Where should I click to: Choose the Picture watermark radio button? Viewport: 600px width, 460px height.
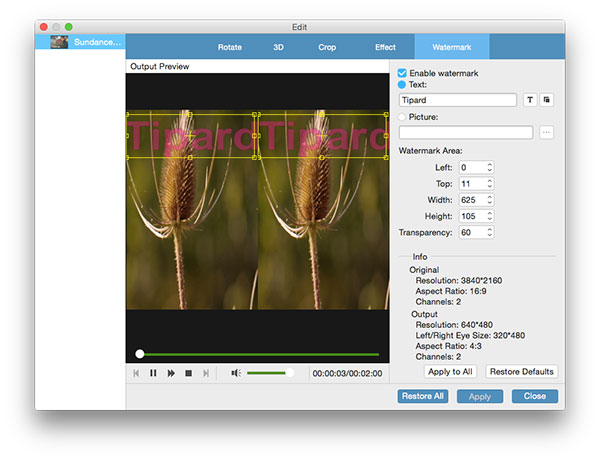(x=402, y=117)
